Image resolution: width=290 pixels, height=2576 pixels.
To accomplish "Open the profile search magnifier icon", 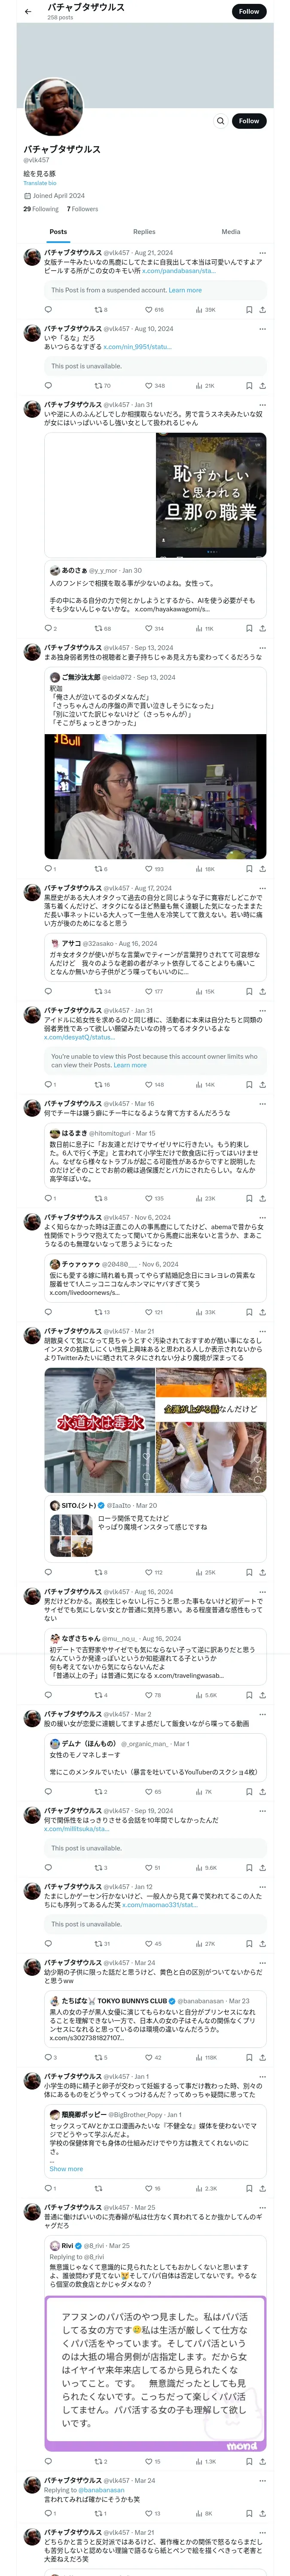I will coord(220,121).
